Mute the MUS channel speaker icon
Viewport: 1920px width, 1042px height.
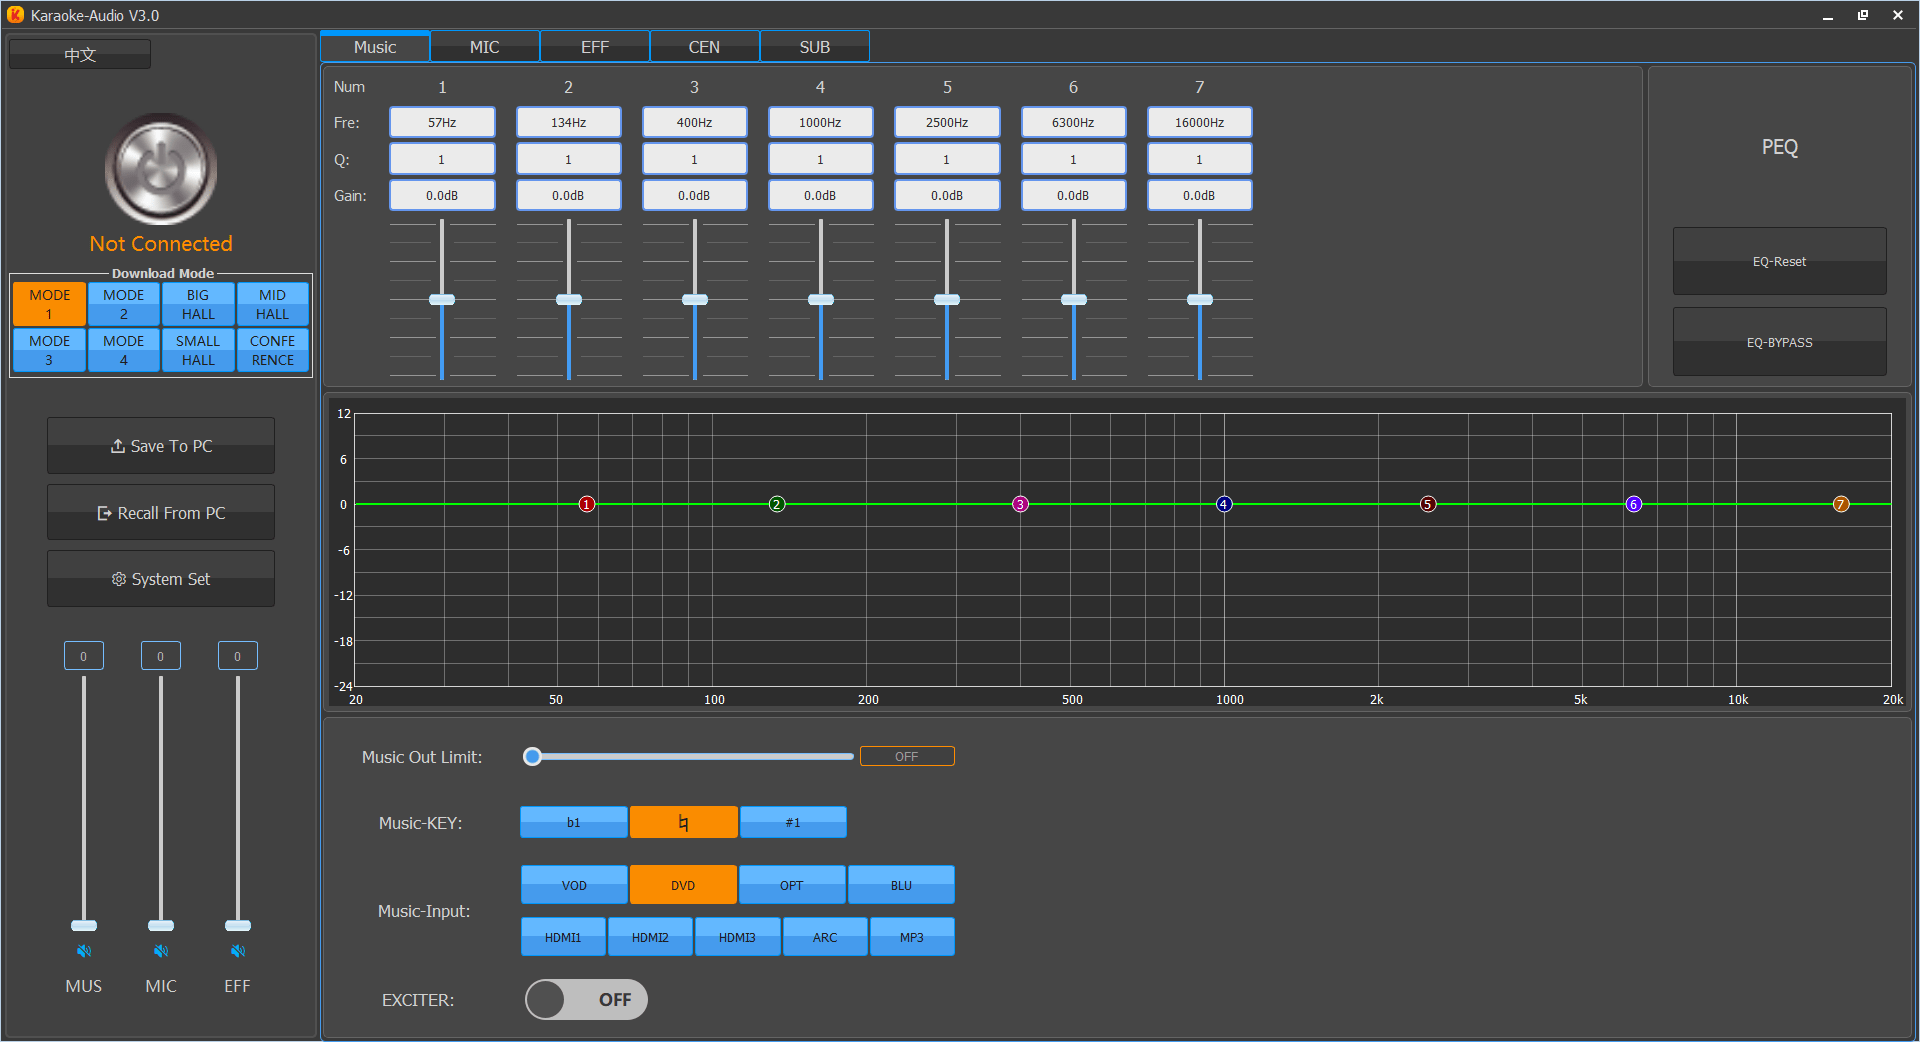pyautogui.click(x=84, y=951)
